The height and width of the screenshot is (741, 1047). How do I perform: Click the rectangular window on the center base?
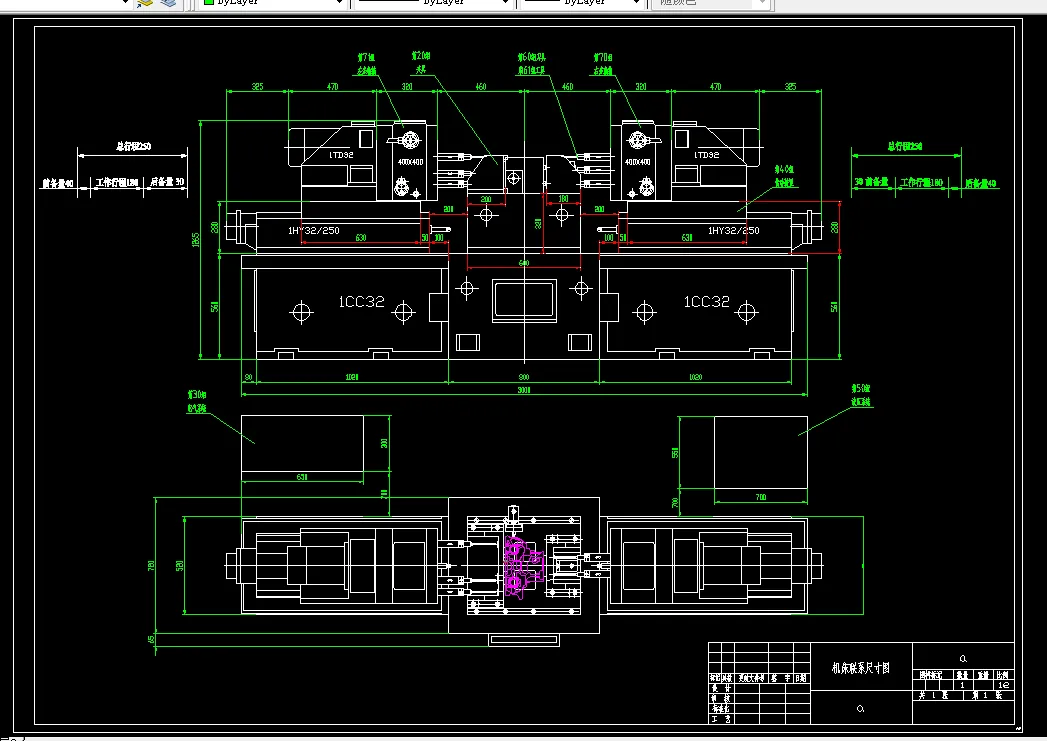[524, 300]
